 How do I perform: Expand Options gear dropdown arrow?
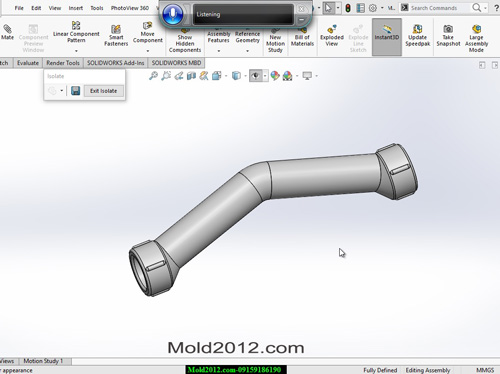382,8
